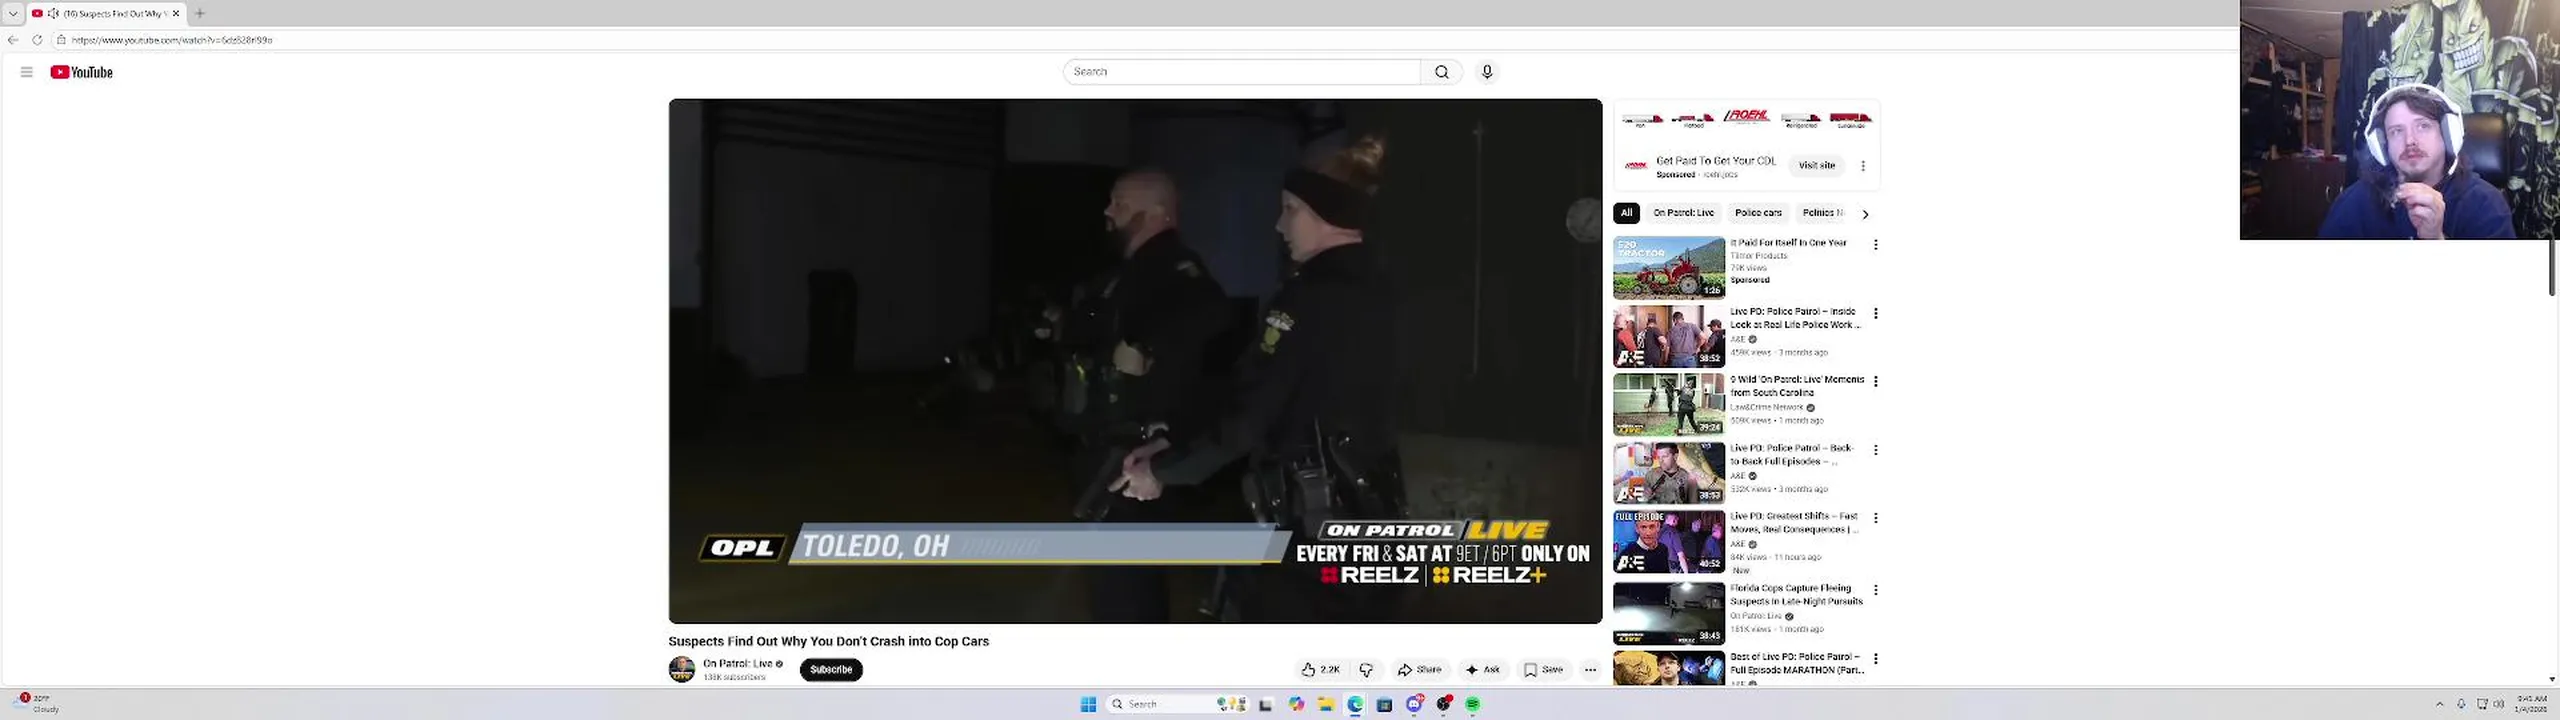2560x720 pixels.
Task: Switch to Microsoft Edge on the taskbar
Action: point(1355,705)
